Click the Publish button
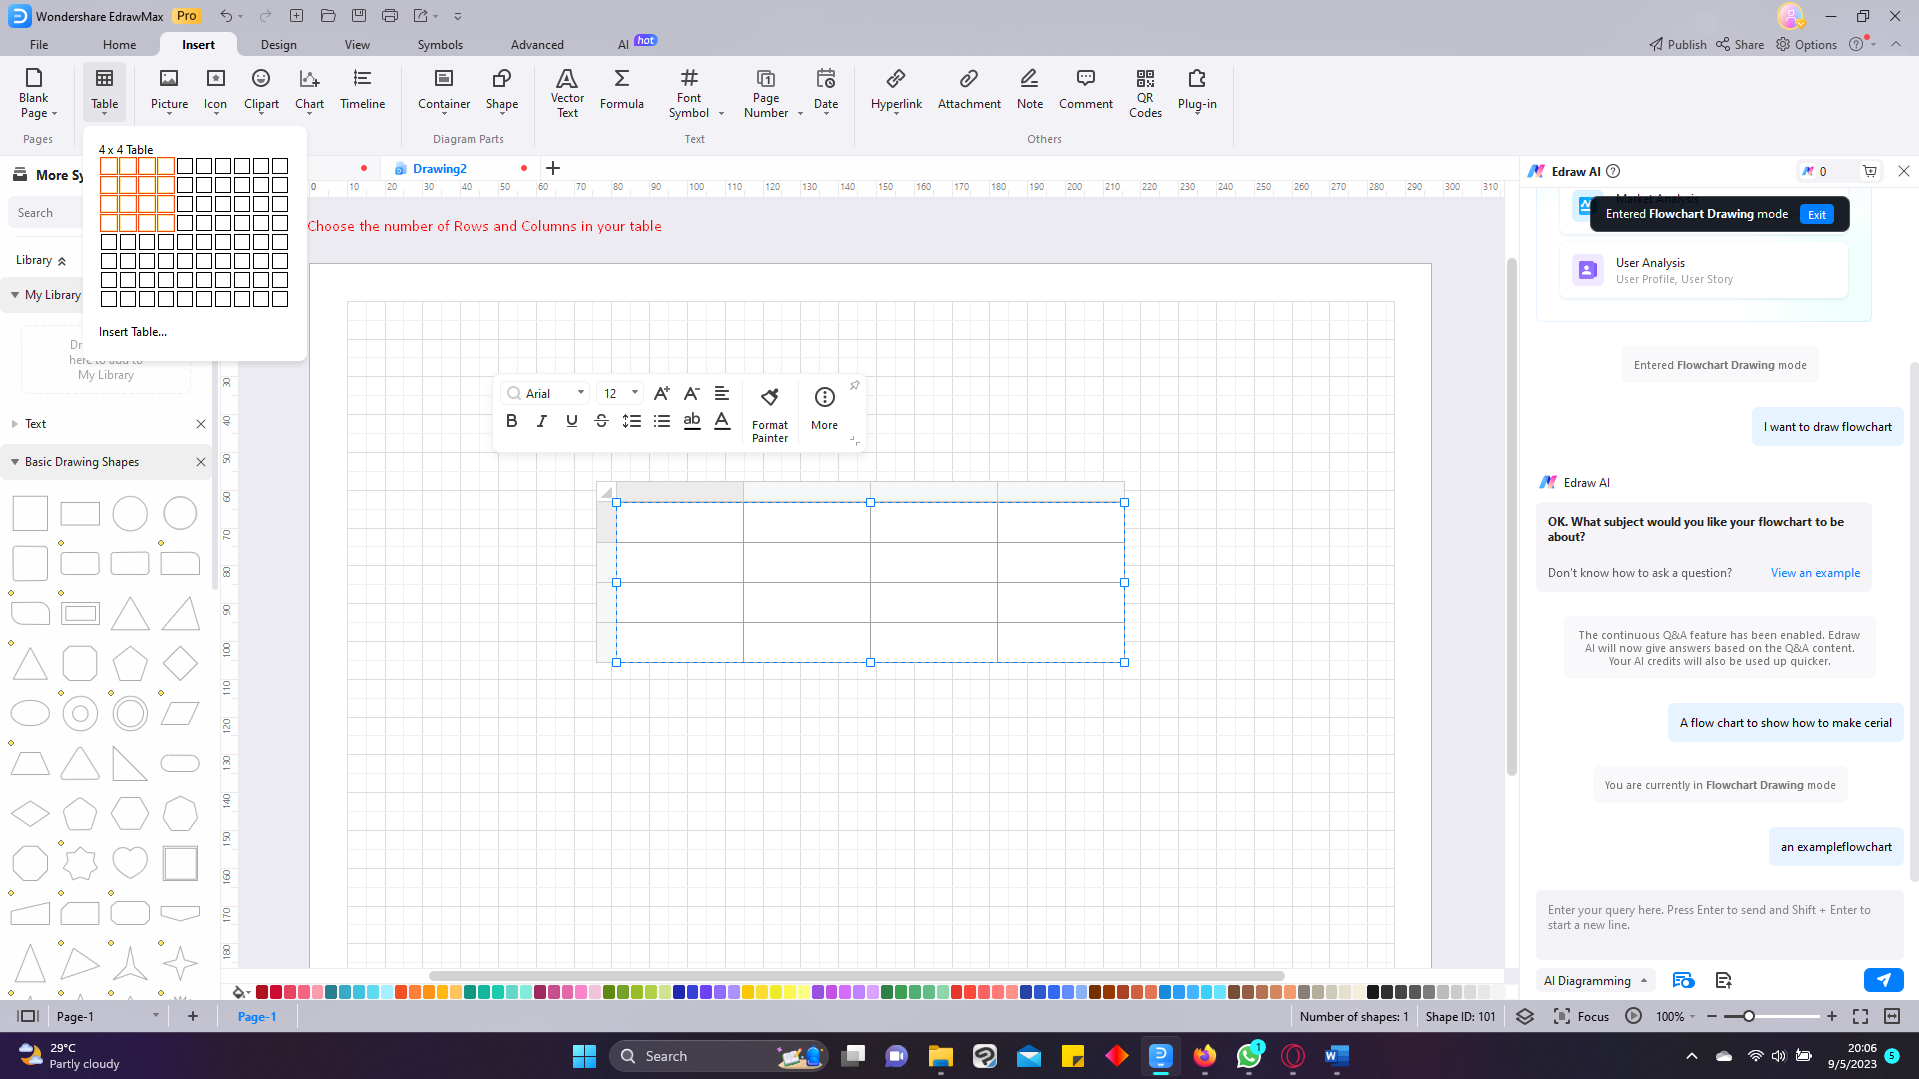The image size is (1919, 1079). 1678,44
